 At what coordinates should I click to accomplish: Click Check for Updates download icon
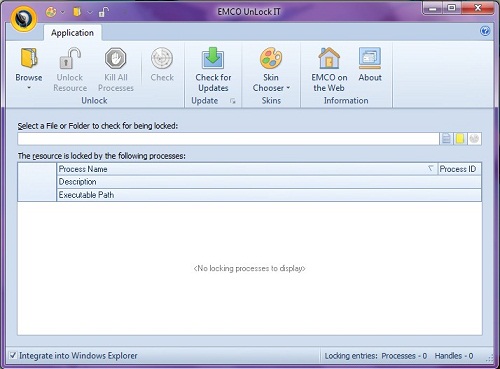click(x=213, y=58)
